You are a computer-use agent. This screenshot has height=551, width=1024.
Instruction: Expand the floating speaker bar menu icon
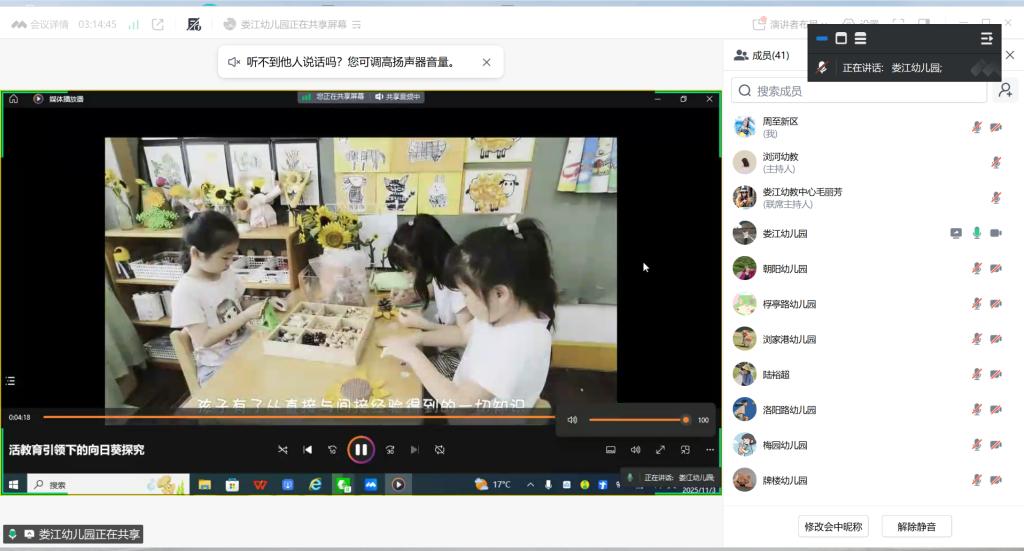[x=986, y=38]
